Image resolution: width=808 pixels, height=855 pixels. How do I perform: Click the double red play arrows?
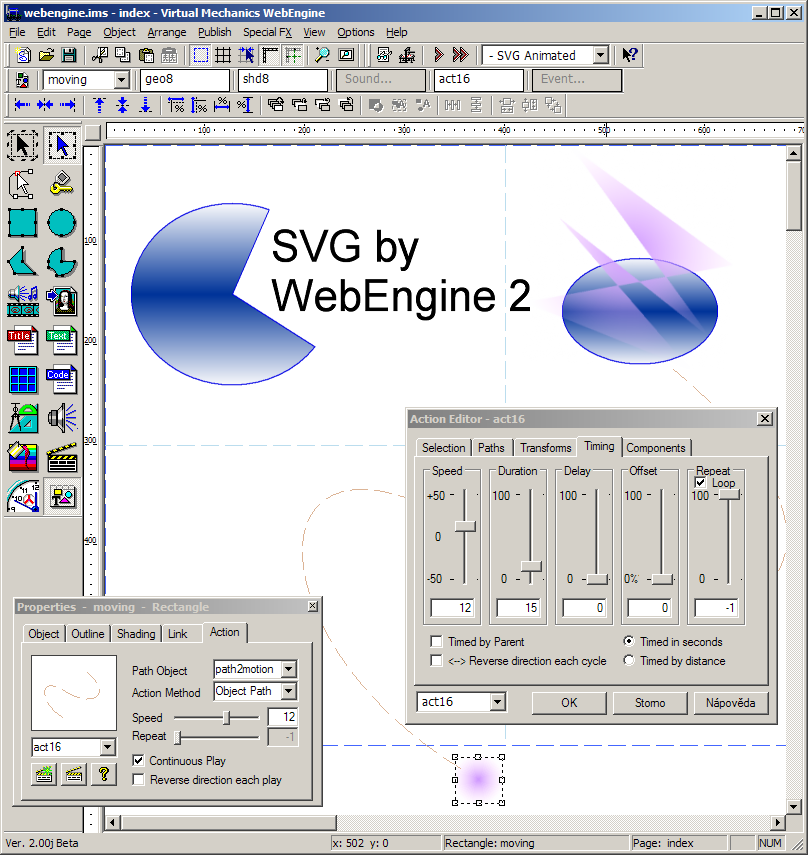[x=461, y=55]
